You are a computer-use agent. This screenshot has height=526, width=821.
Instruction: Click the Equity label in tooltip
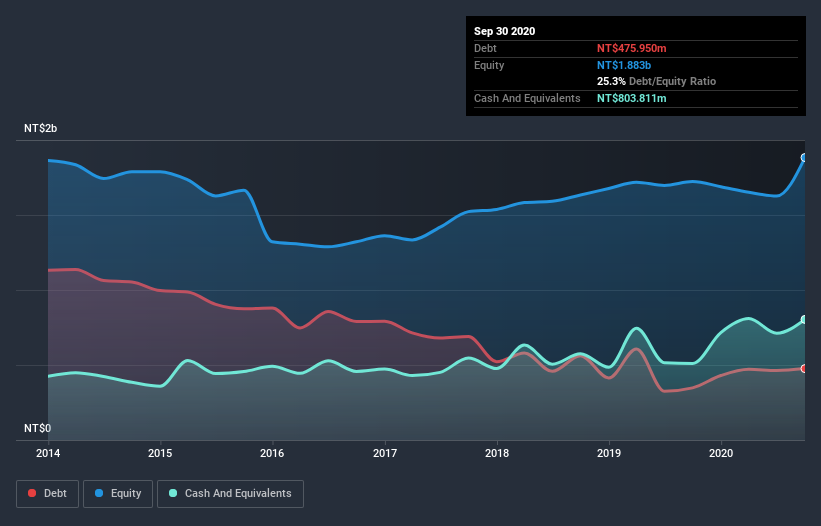click(489, 65)
